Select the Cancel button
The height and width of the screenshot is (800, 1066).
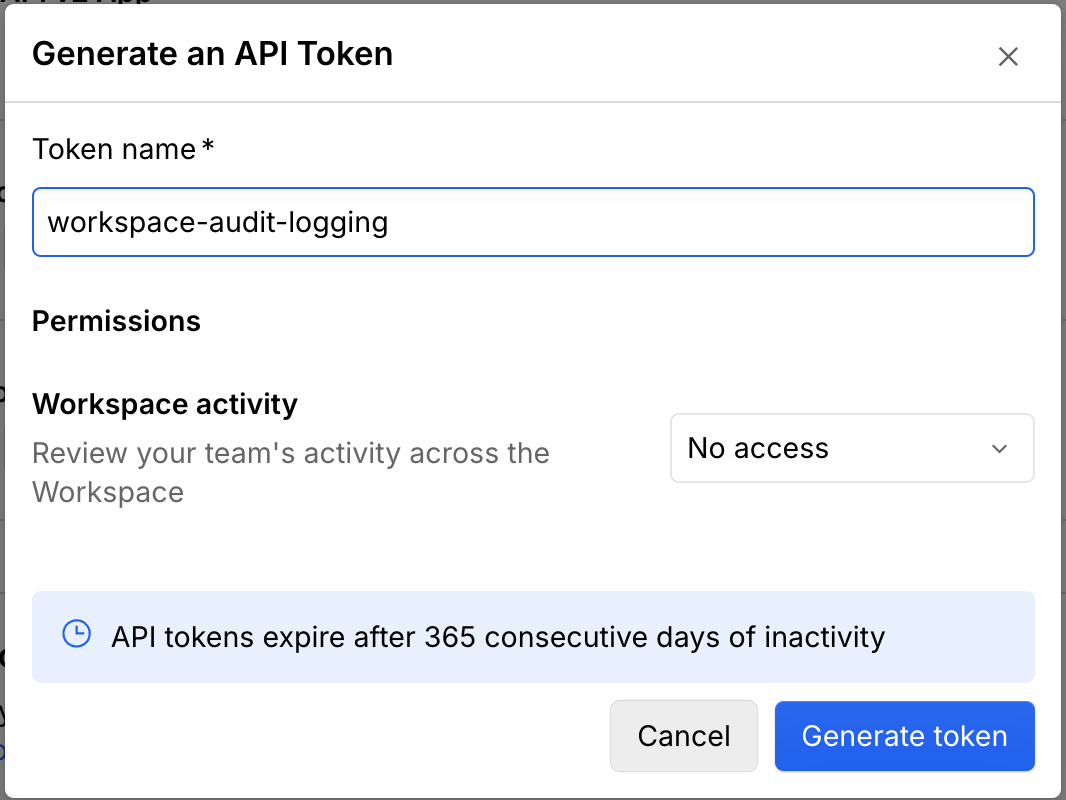683,736
